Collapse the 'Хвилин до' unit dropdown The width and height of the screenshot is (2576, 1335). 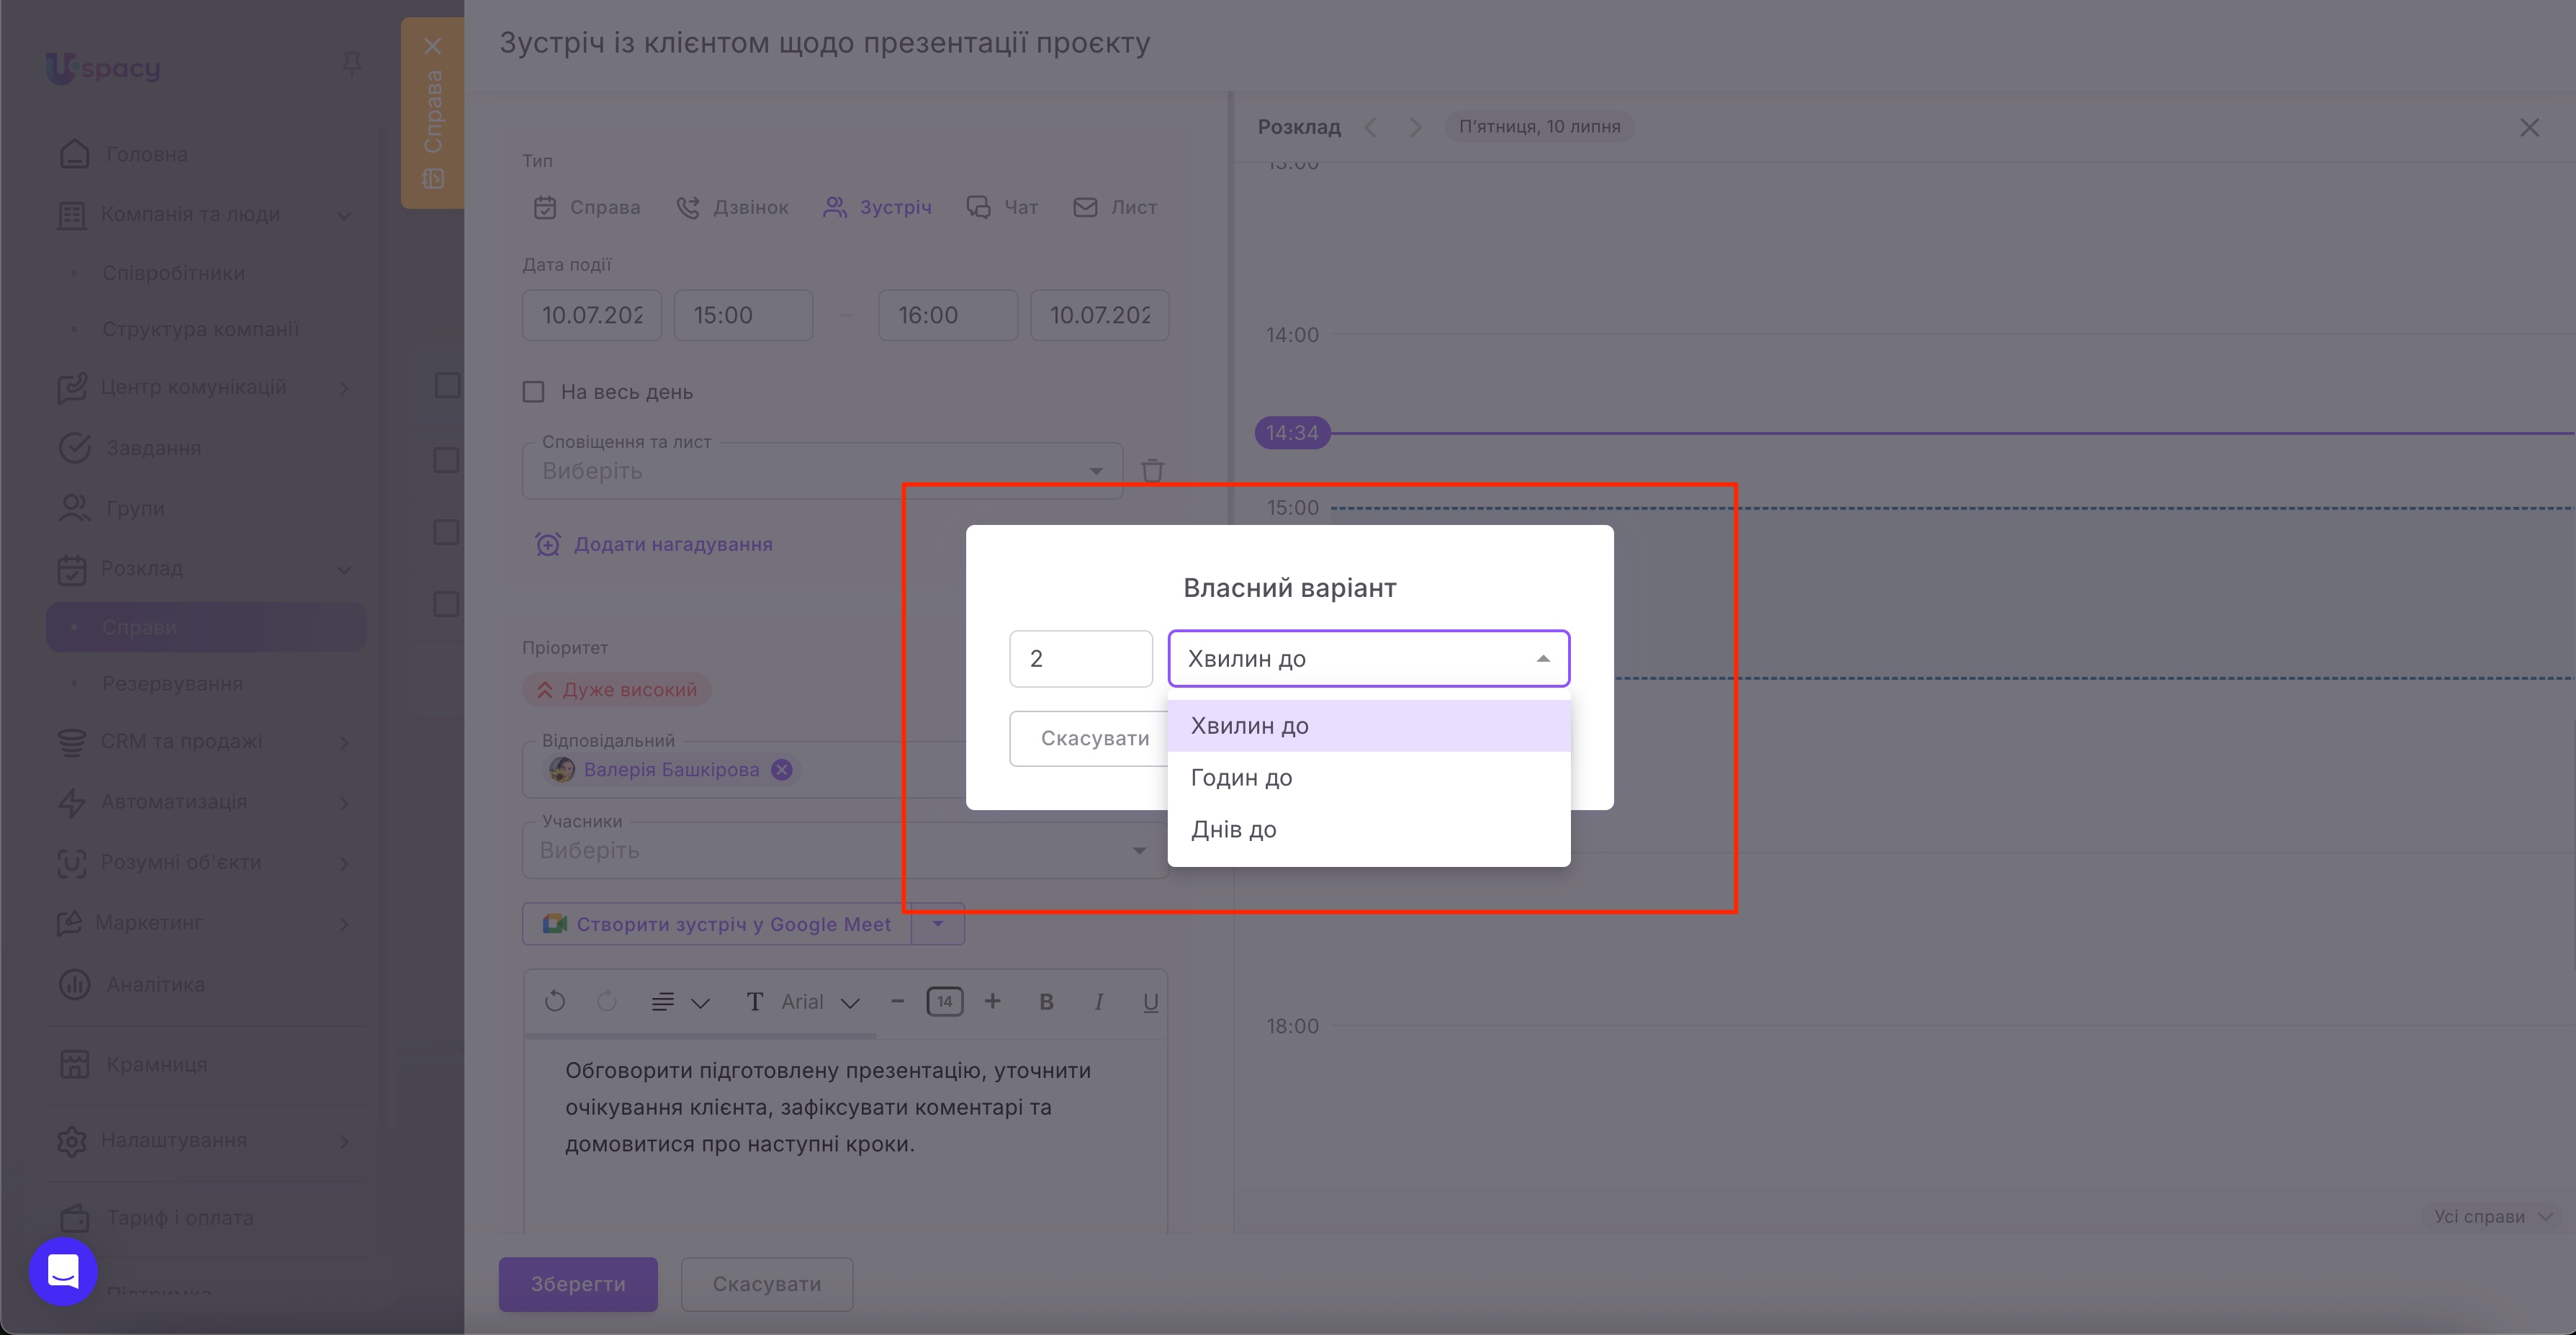click(x=1543, y=659)
